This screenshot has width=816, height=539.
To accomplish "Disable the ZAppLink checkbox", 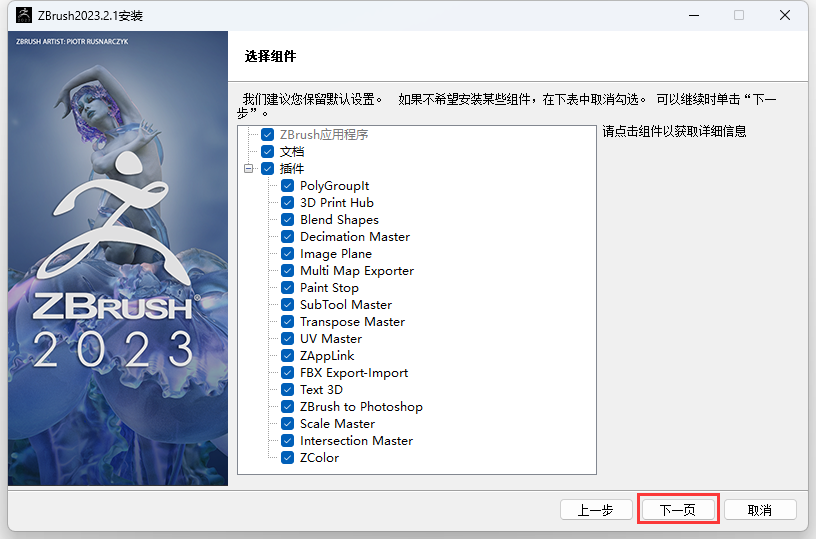I will click(287, 355).
